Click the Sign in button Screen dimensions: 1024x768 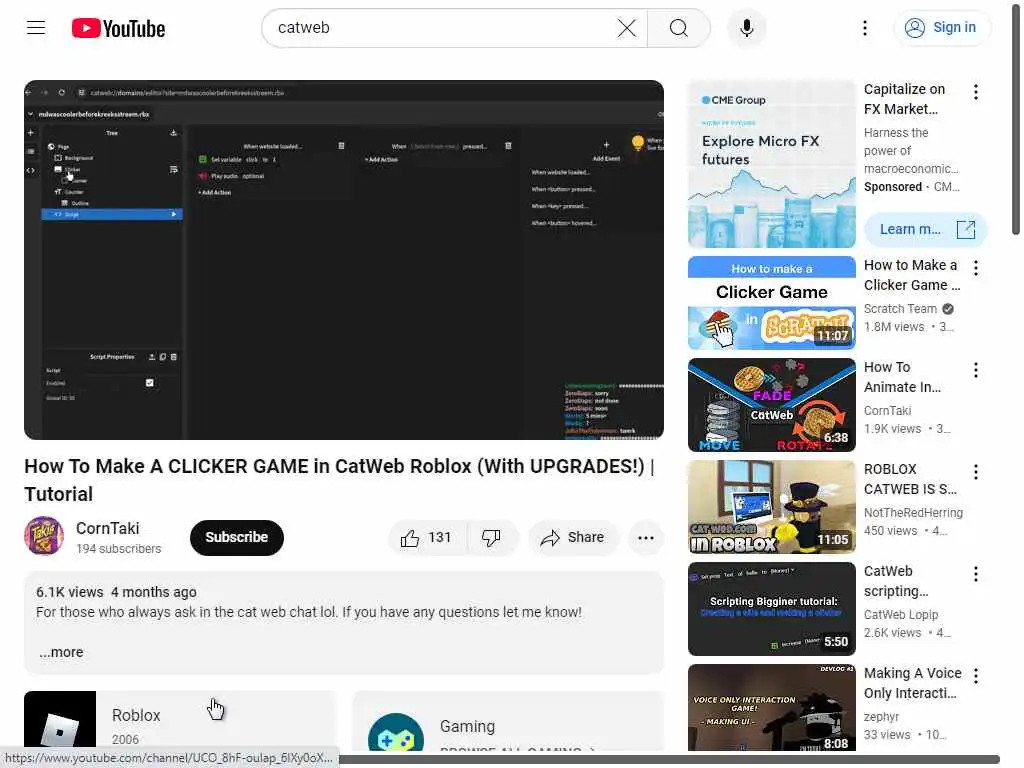[x=941, y=27]
